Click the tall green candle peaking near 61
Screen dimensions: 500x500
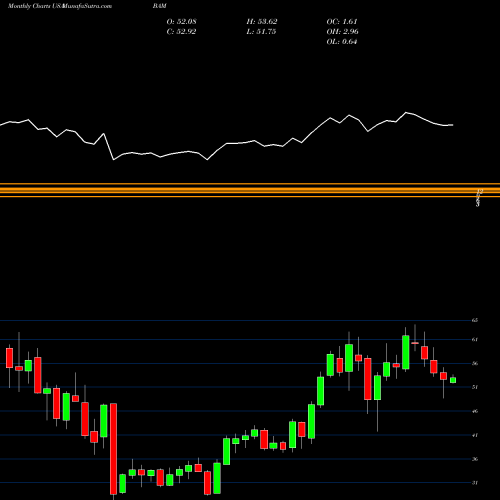[406, 352]
